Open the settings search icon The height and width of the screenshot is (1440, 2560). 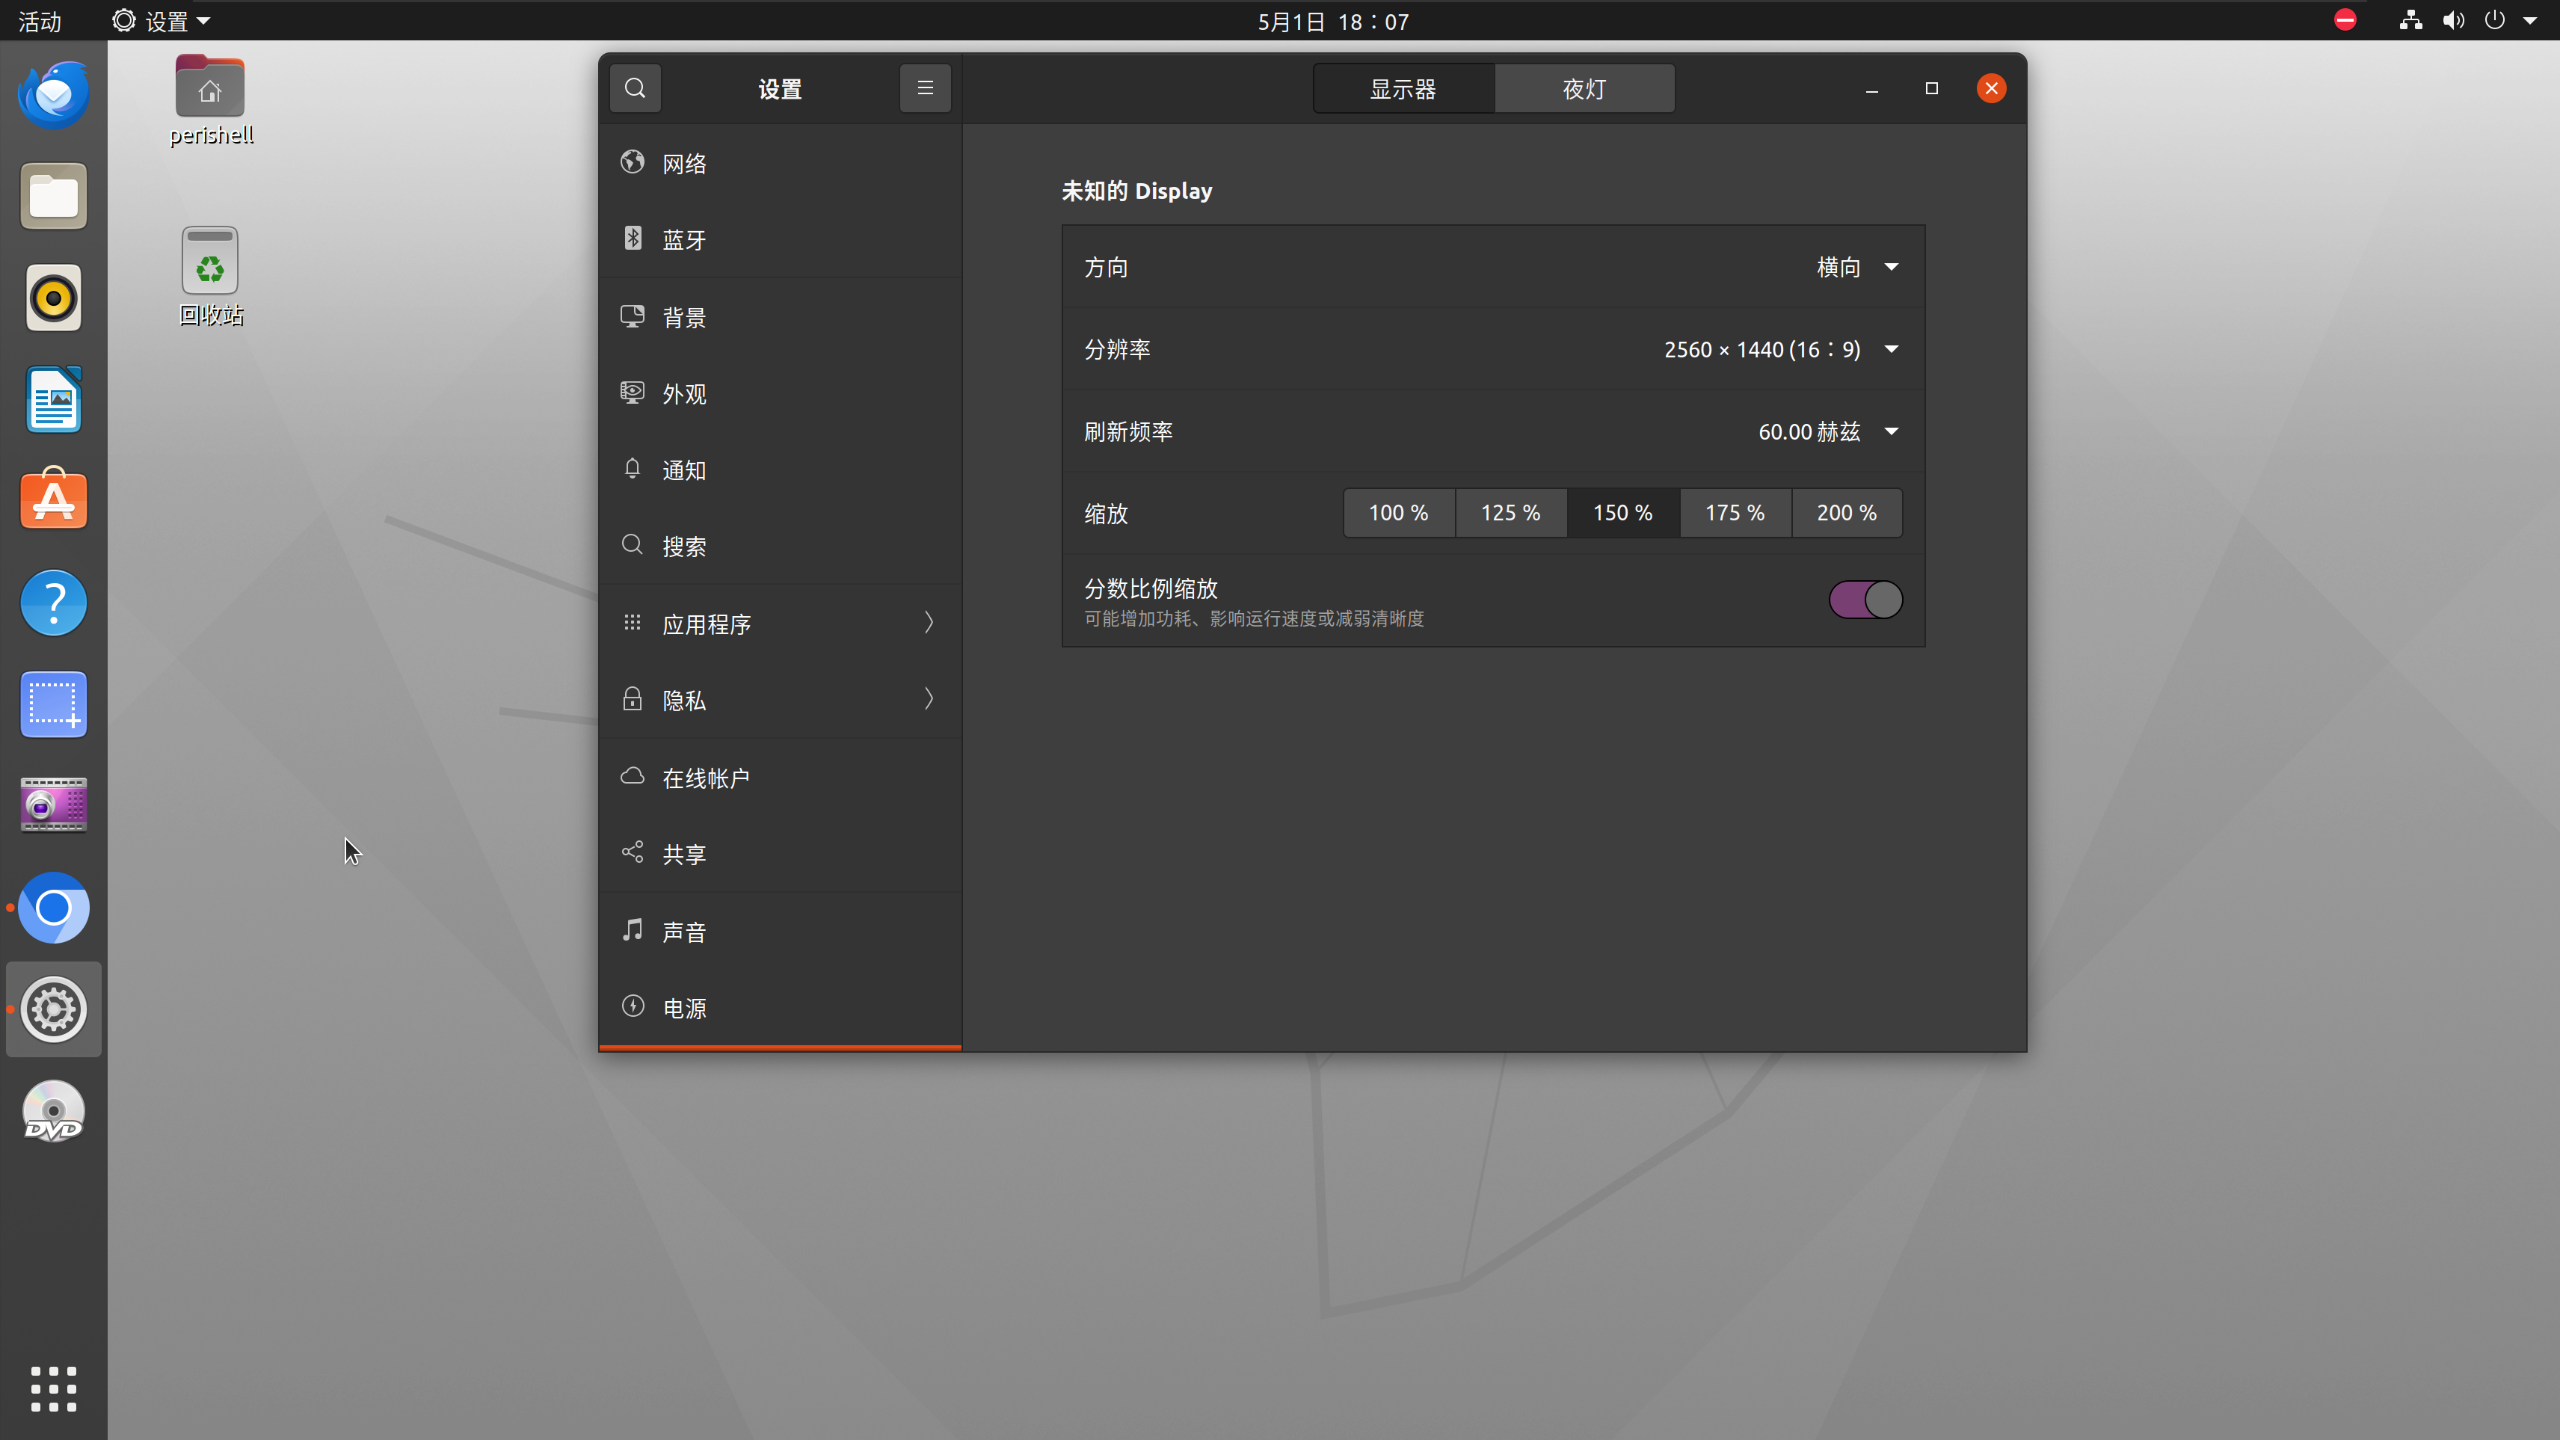(x=635, y=88)
